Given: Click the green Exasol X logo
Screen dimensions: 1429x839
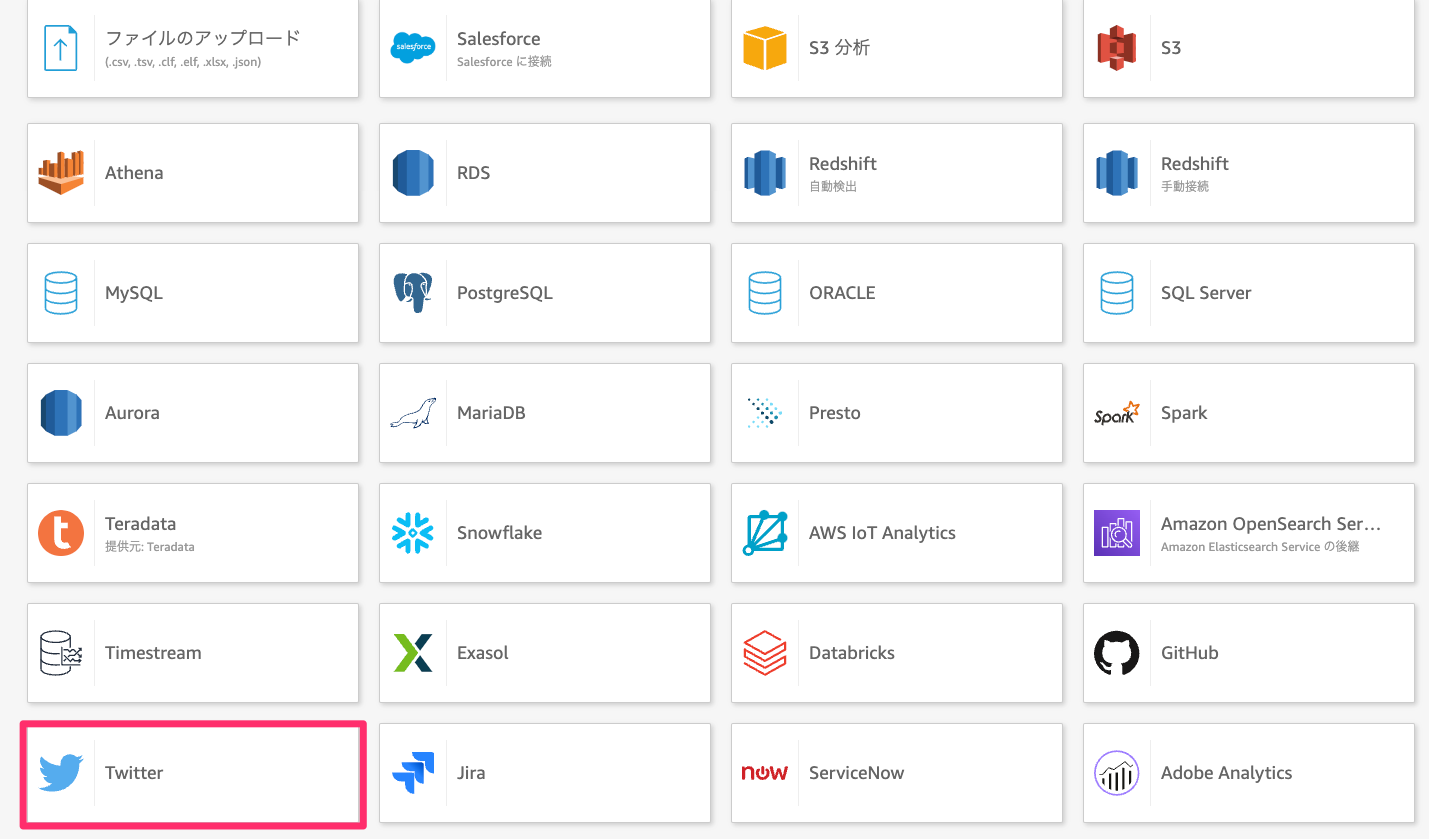Looking at the screenshot, I should pos(413,653).
